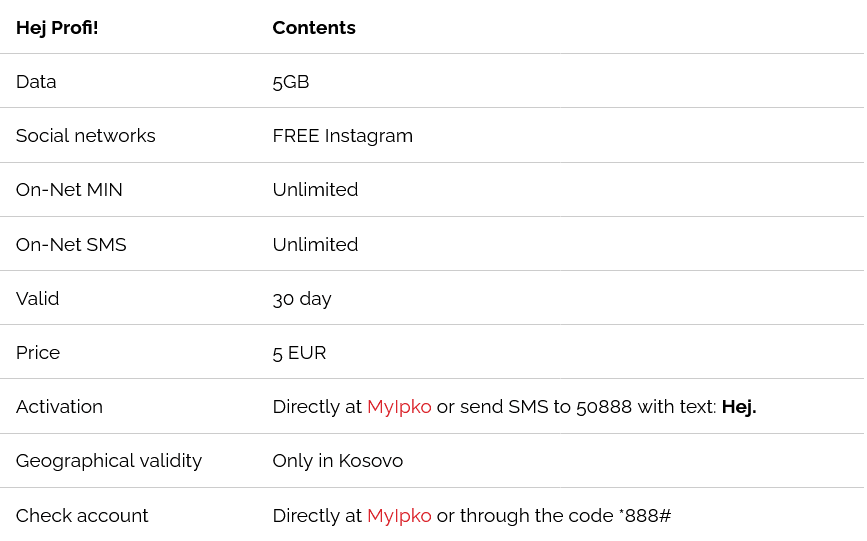867x541 pixels.
Task: Click the "Hej Profi!" table header
Action: [57, 28]
